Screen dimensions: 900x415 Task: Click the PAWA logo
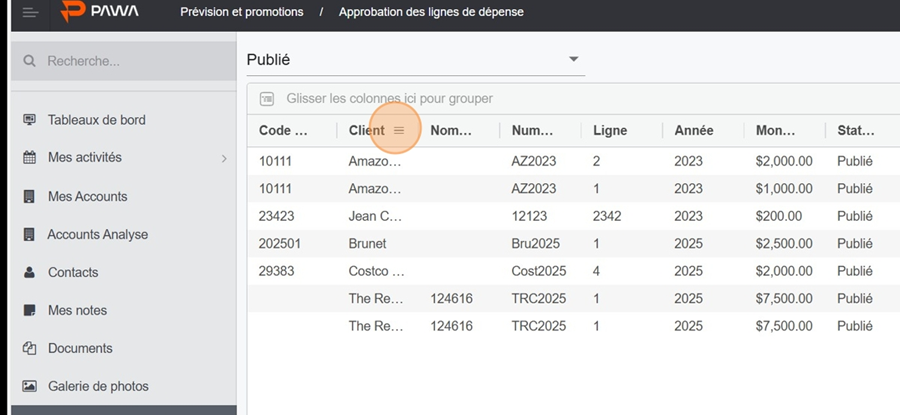[x=100, y=11]
